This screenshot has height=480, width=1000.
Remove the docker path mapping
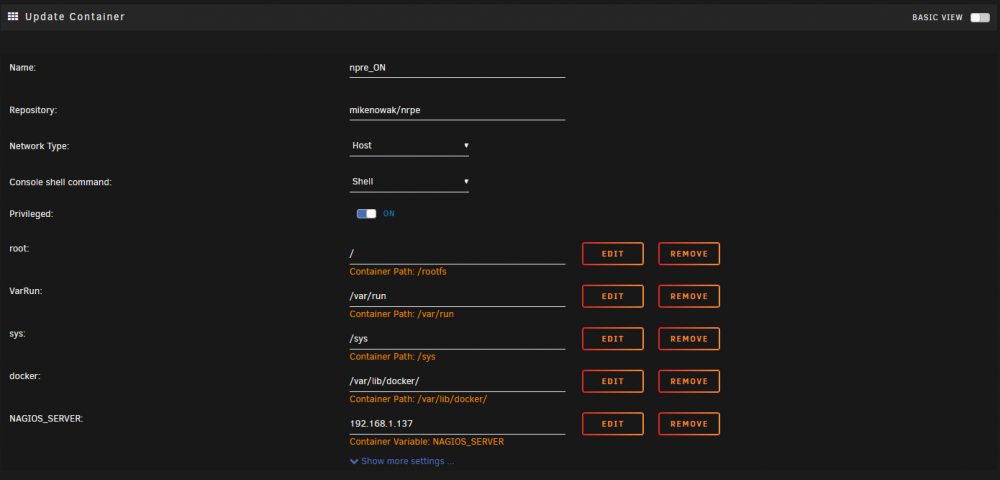[689, 381]
